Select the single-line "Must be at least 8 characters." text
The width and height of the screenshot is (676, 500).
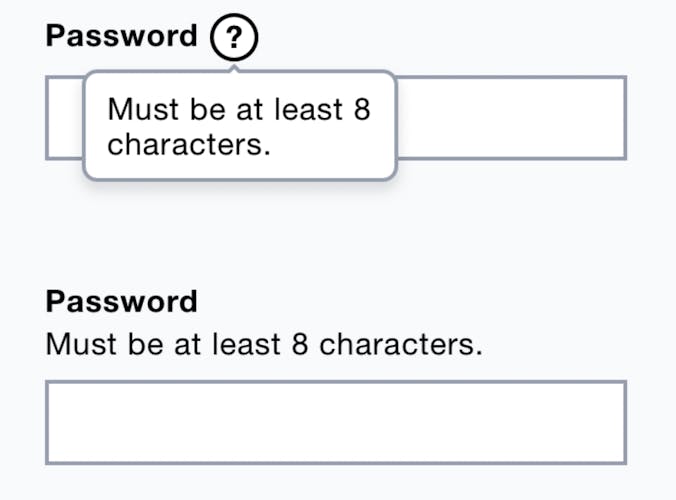click(x=264, y=344)
